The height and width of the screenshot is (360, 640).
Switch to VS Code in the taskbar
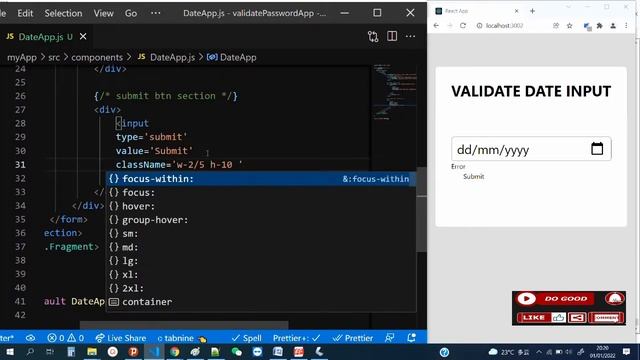coord(154,351)
